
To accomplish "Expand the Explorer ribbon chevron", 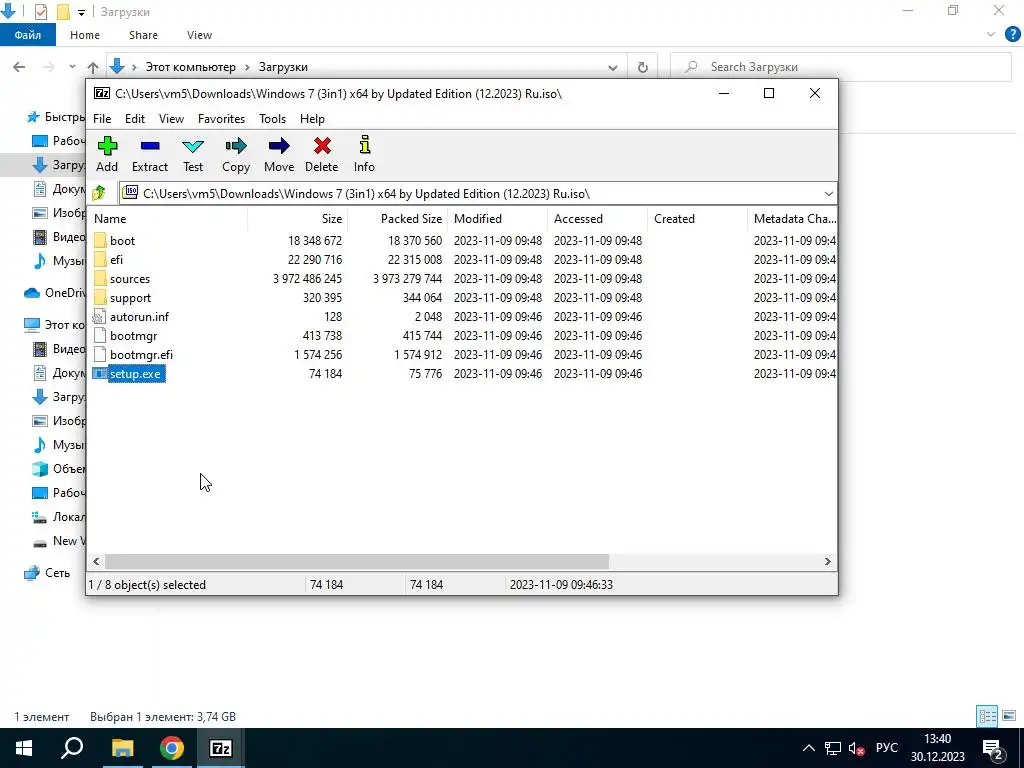I will point(991,35).
